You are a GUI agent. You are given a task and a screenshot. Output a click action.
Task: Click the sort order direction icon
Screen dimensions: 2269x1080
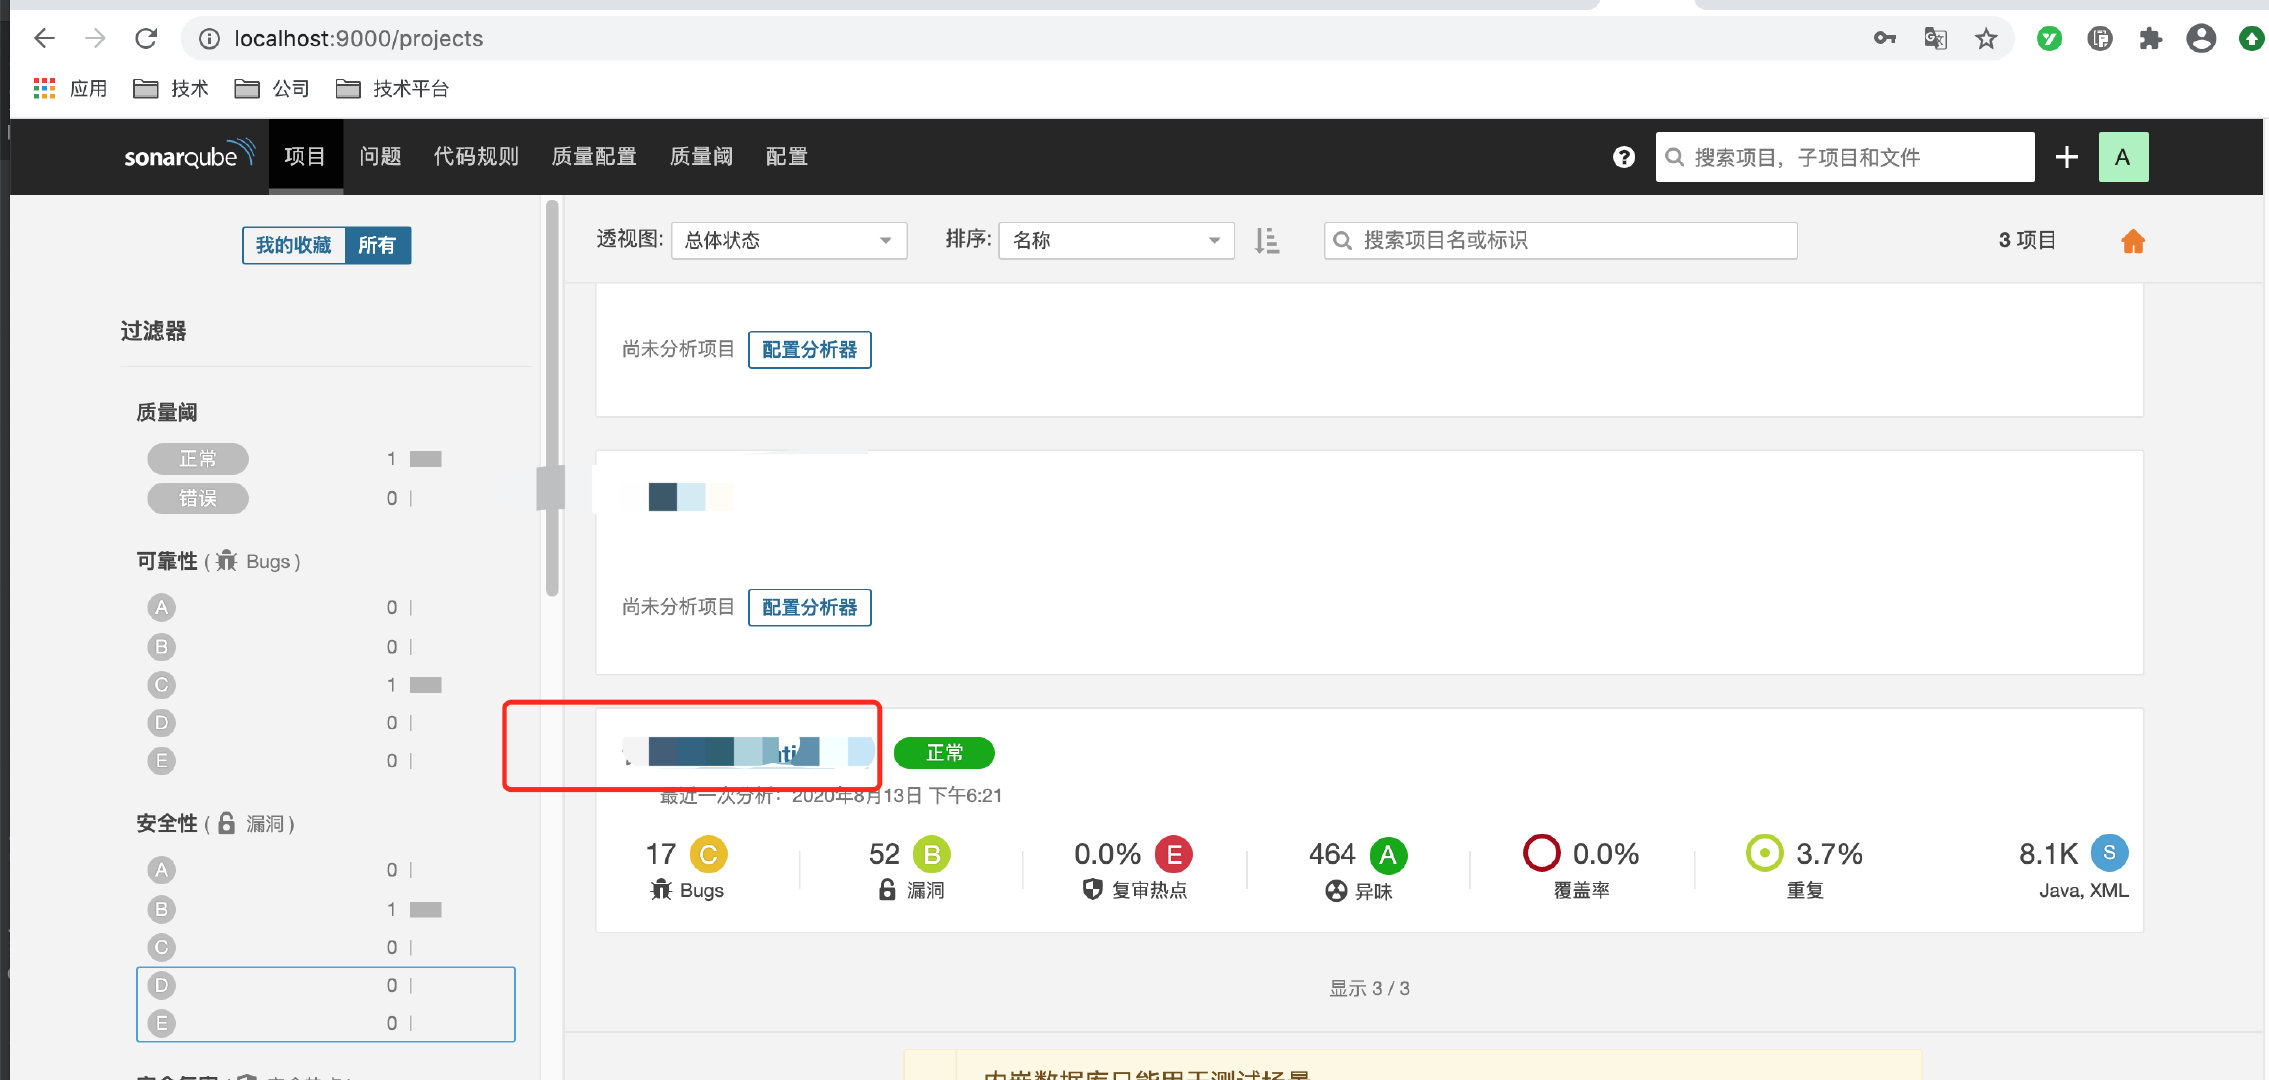[1267, 241]
